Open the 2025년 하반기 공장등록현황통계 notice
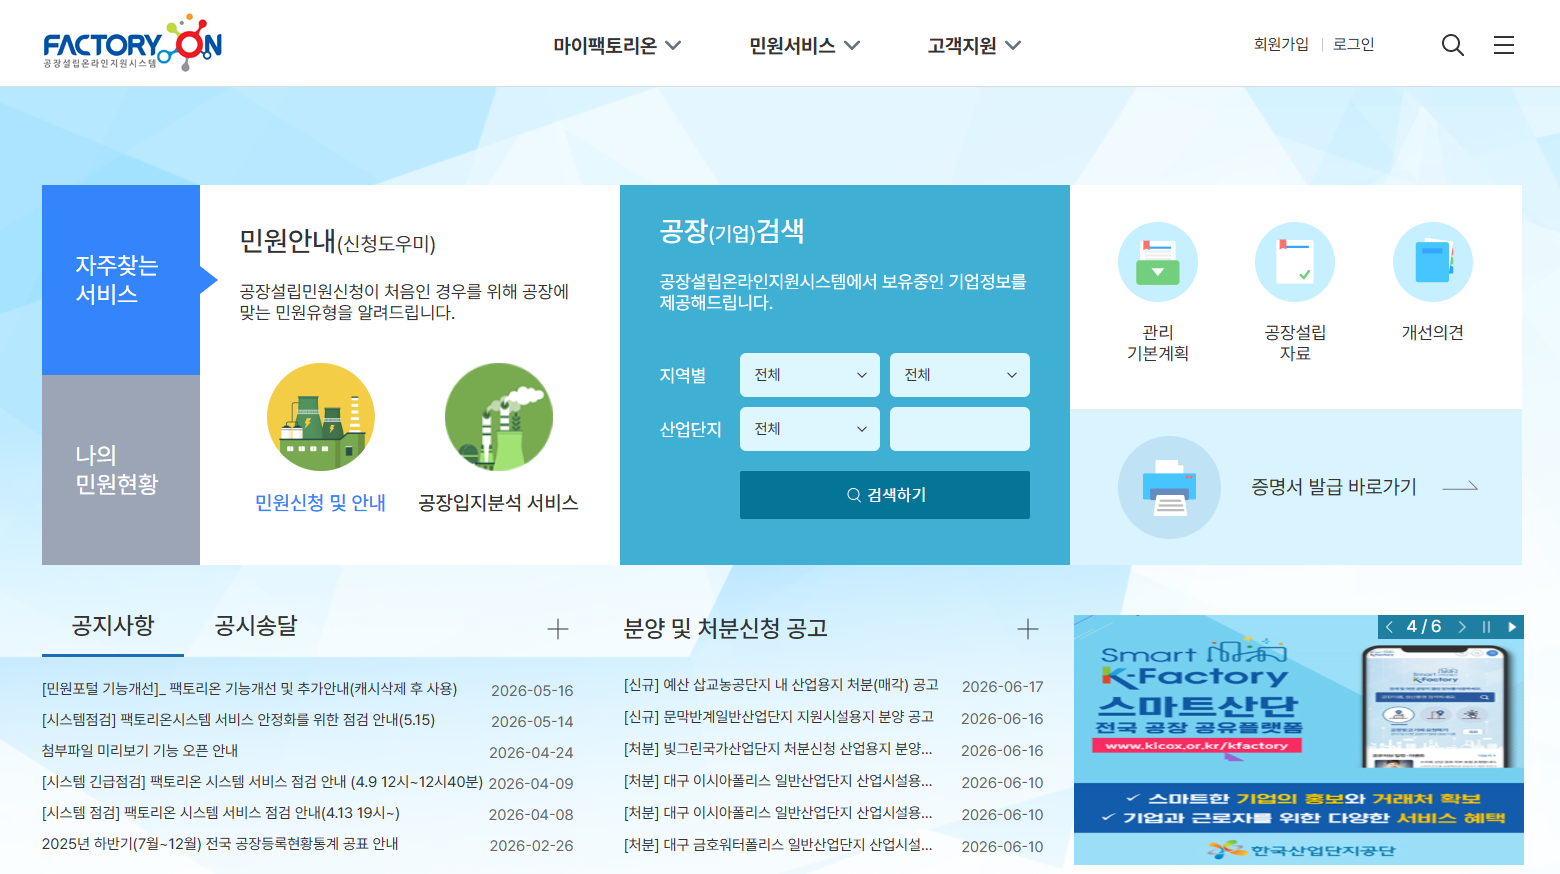 (x=220, y=844)
